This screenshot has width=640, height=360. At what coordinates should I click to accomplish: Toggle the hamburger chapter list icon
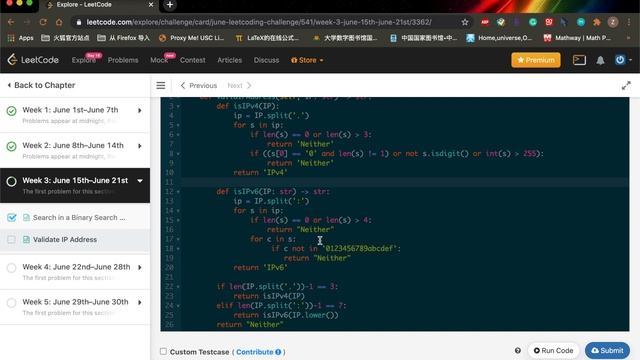[161, 85]
